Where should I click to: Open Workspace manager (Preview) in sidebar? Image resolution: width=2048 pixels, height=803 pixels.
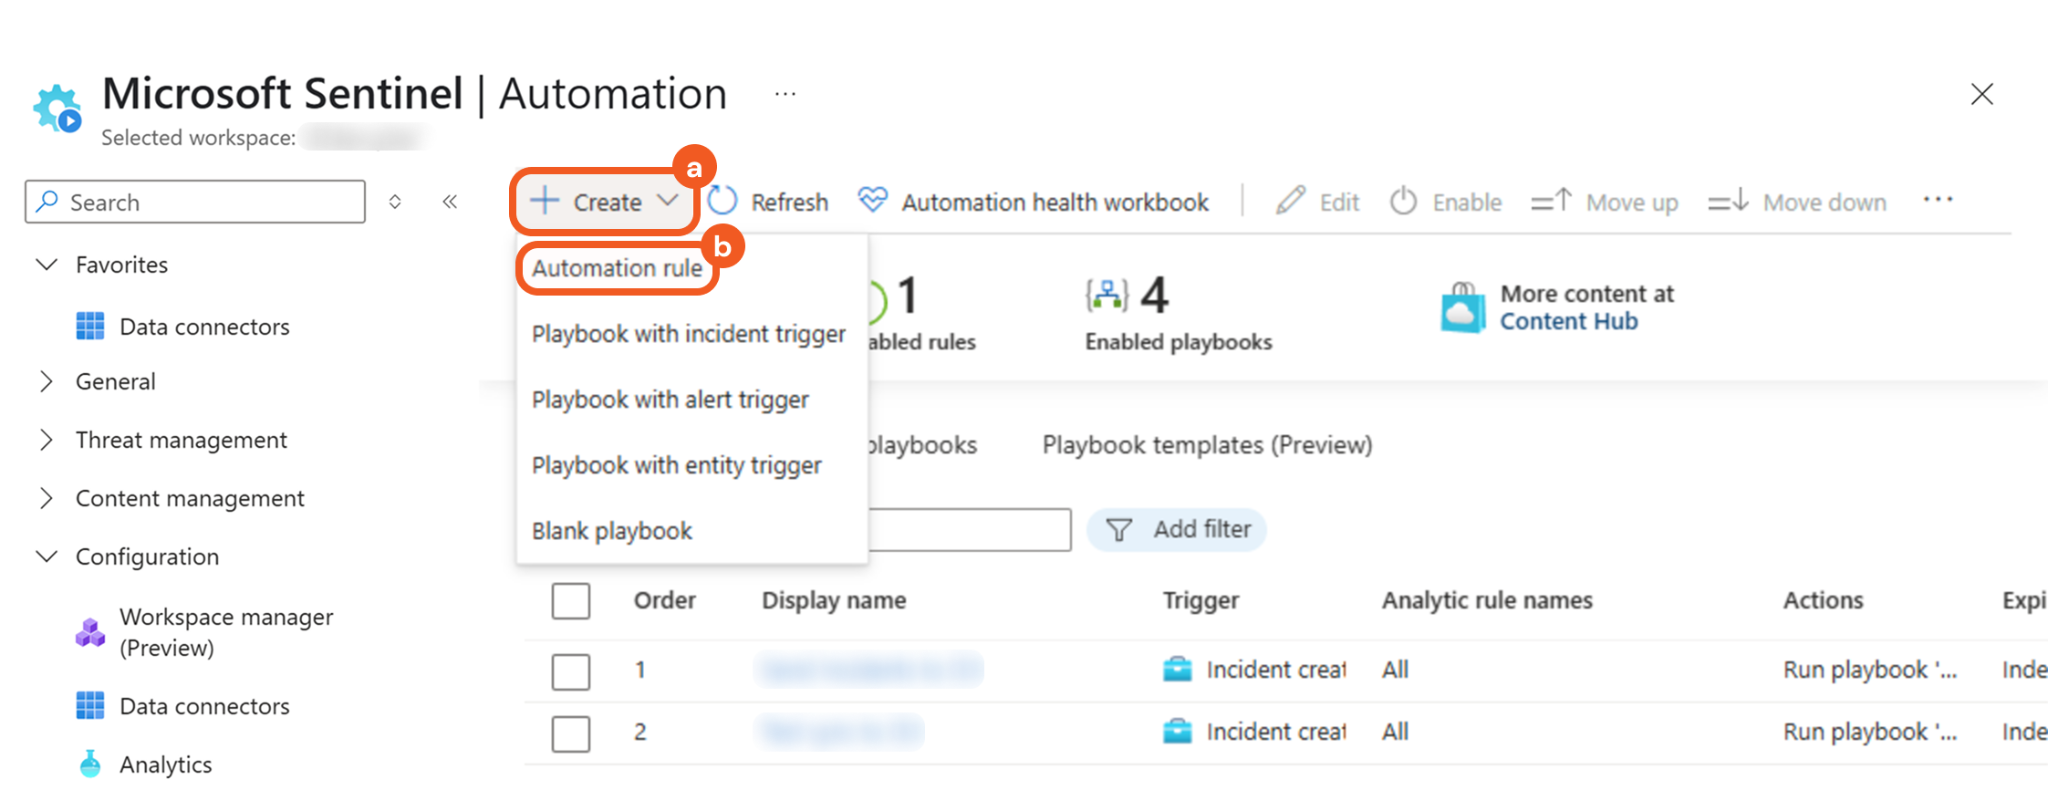coord(226,632)
